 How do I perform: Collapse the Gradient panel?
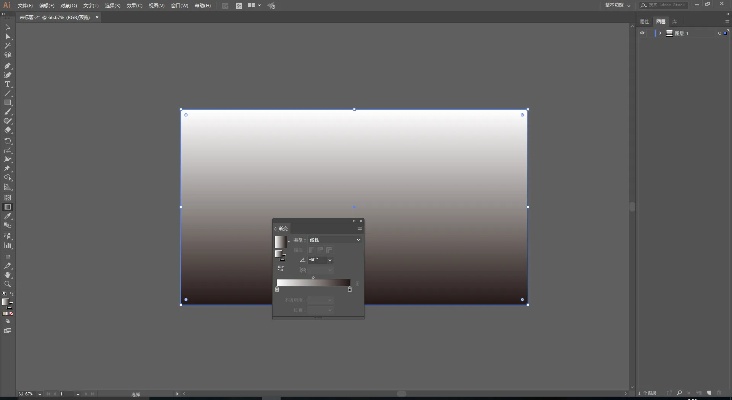[x=353, y=221]
